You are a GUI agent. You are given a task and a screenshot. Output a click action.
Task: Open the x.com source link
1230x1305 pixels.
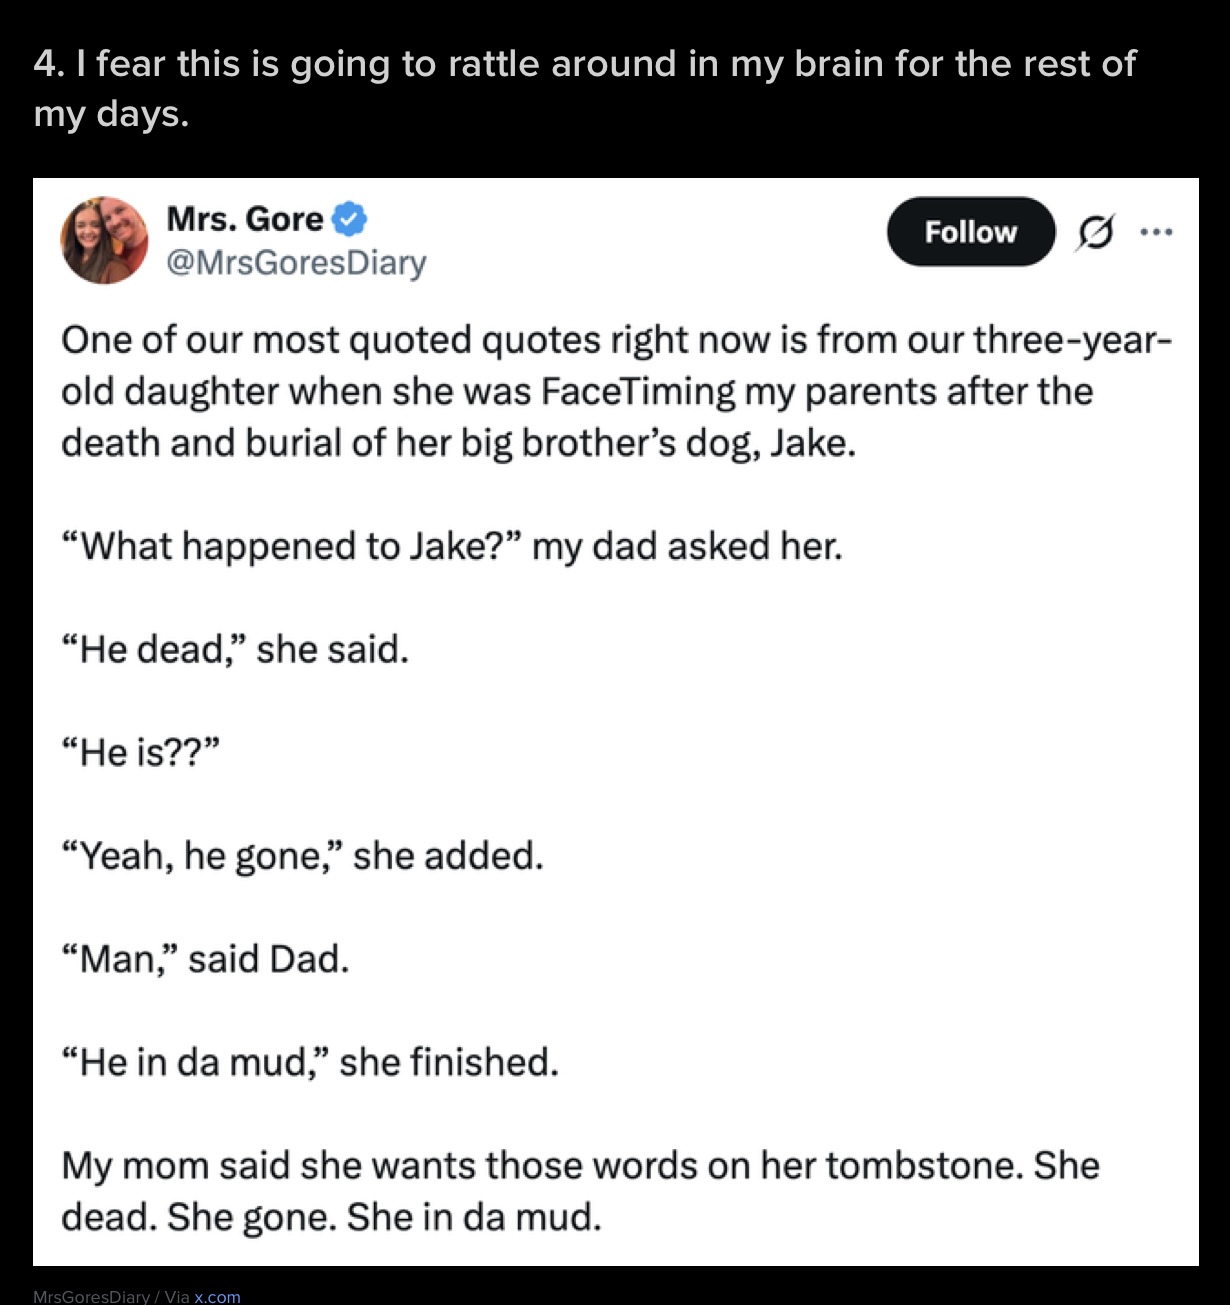pos(217,1296)
